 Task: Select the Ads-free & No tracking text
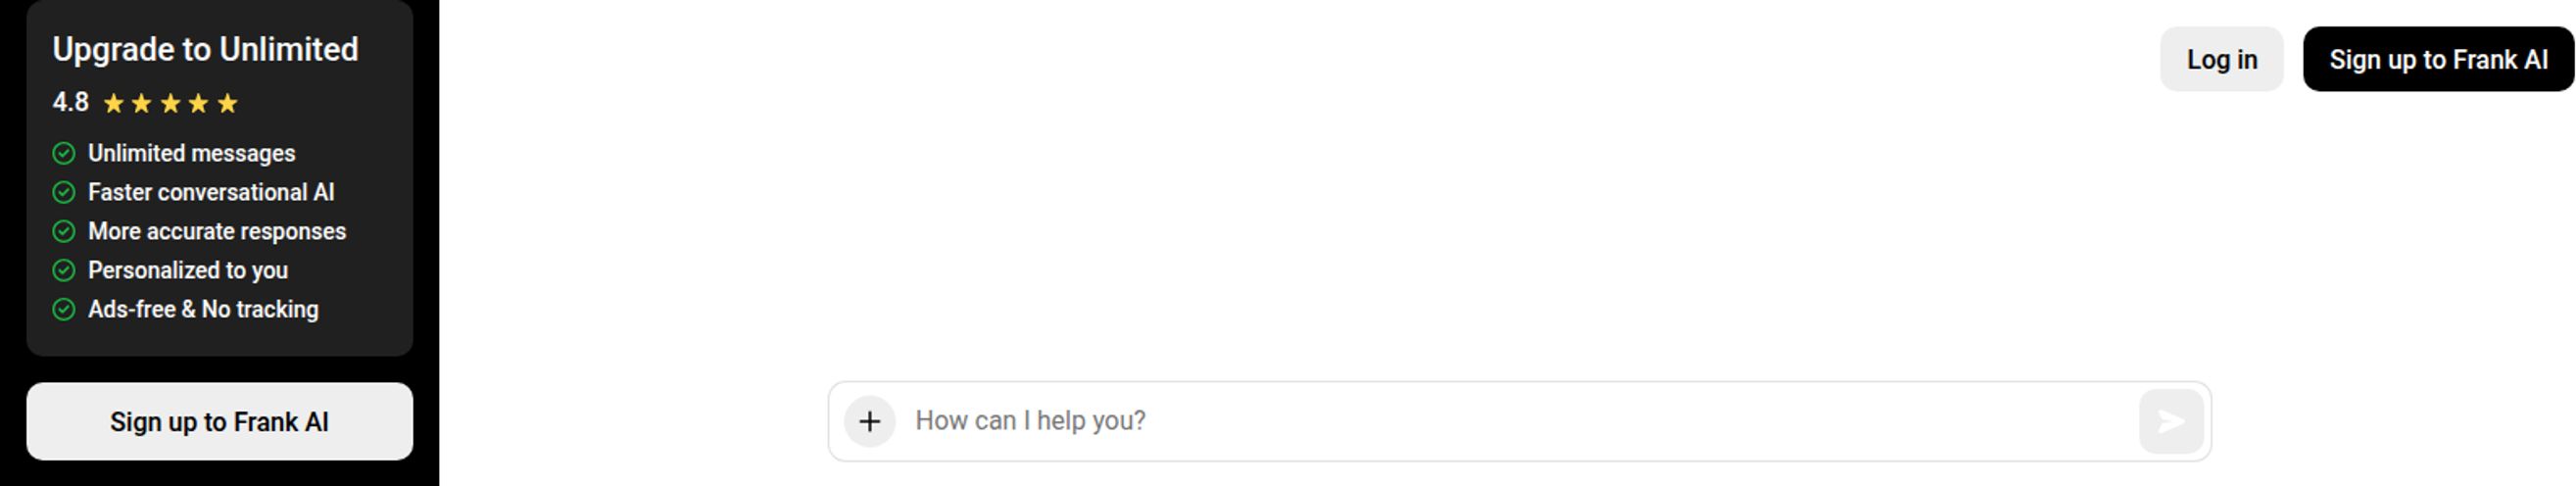(x=203, y=309)
